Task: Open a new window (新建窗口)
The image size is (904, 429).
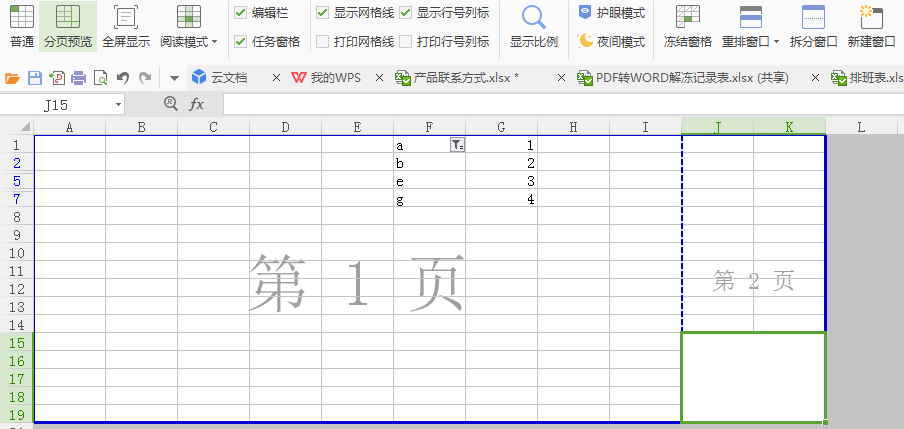Action: pos(871,27)
